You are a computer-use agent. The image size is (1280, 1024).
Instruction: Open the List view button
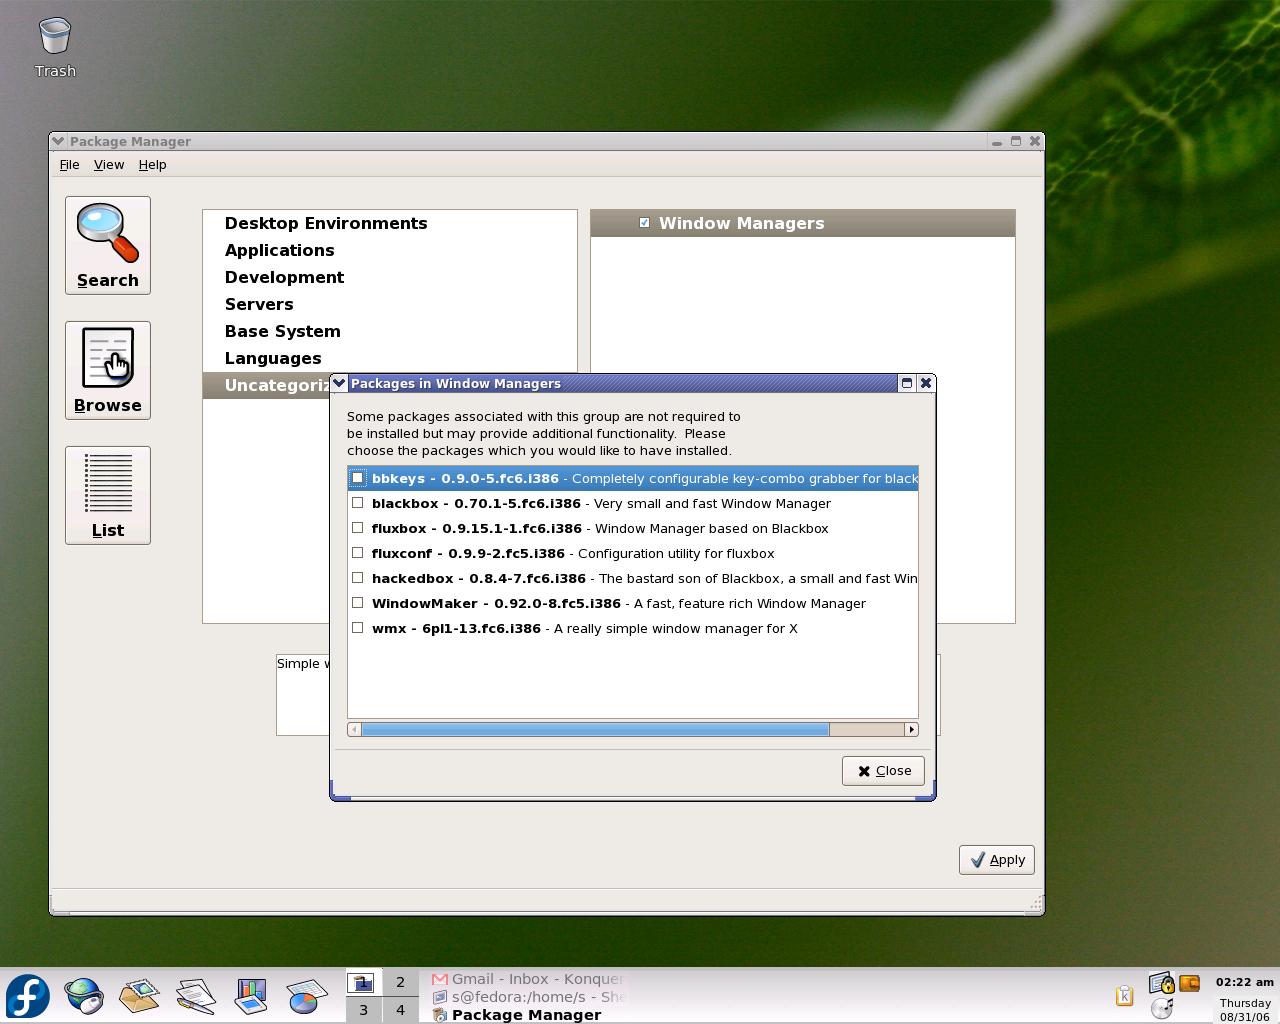pyautogui.click(x=108, y=496)
